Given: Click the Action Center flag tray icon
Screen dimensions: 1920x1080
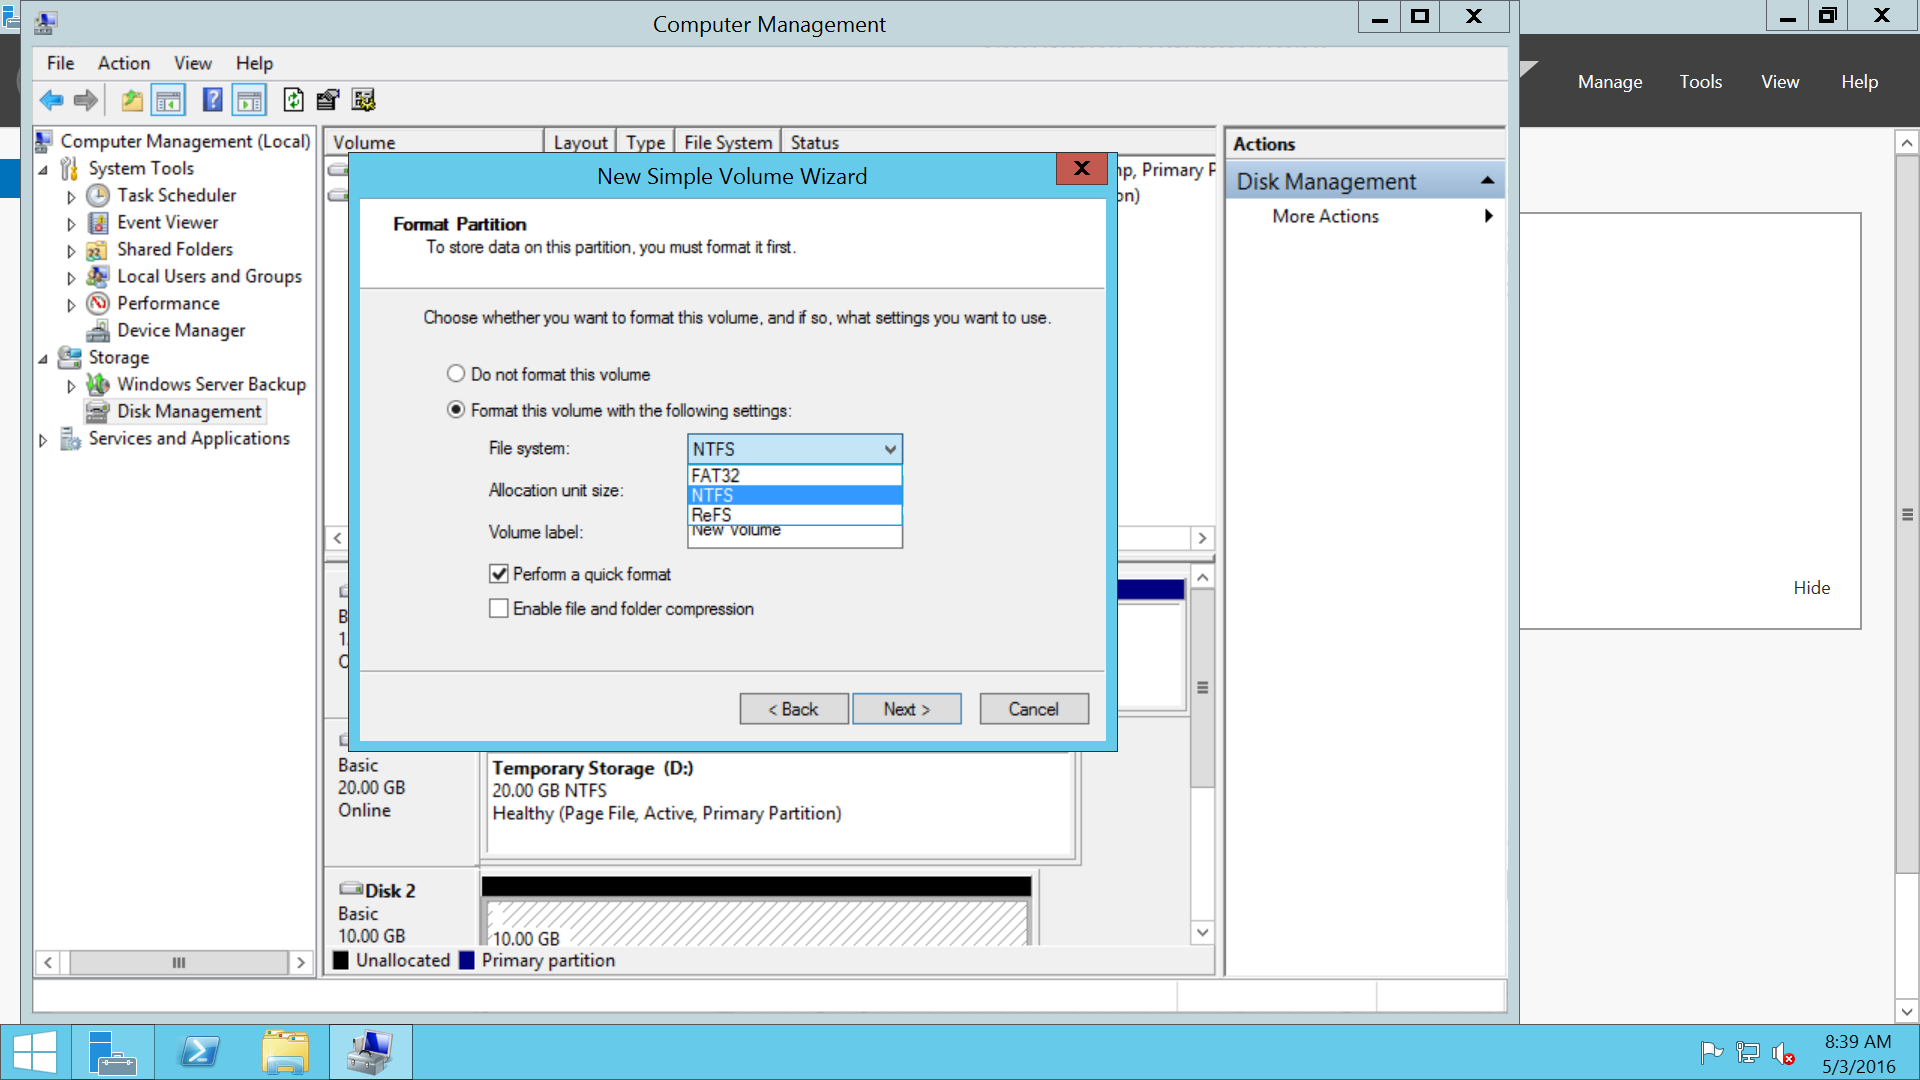Looking at the screenshot, I should (1711, 1052).
